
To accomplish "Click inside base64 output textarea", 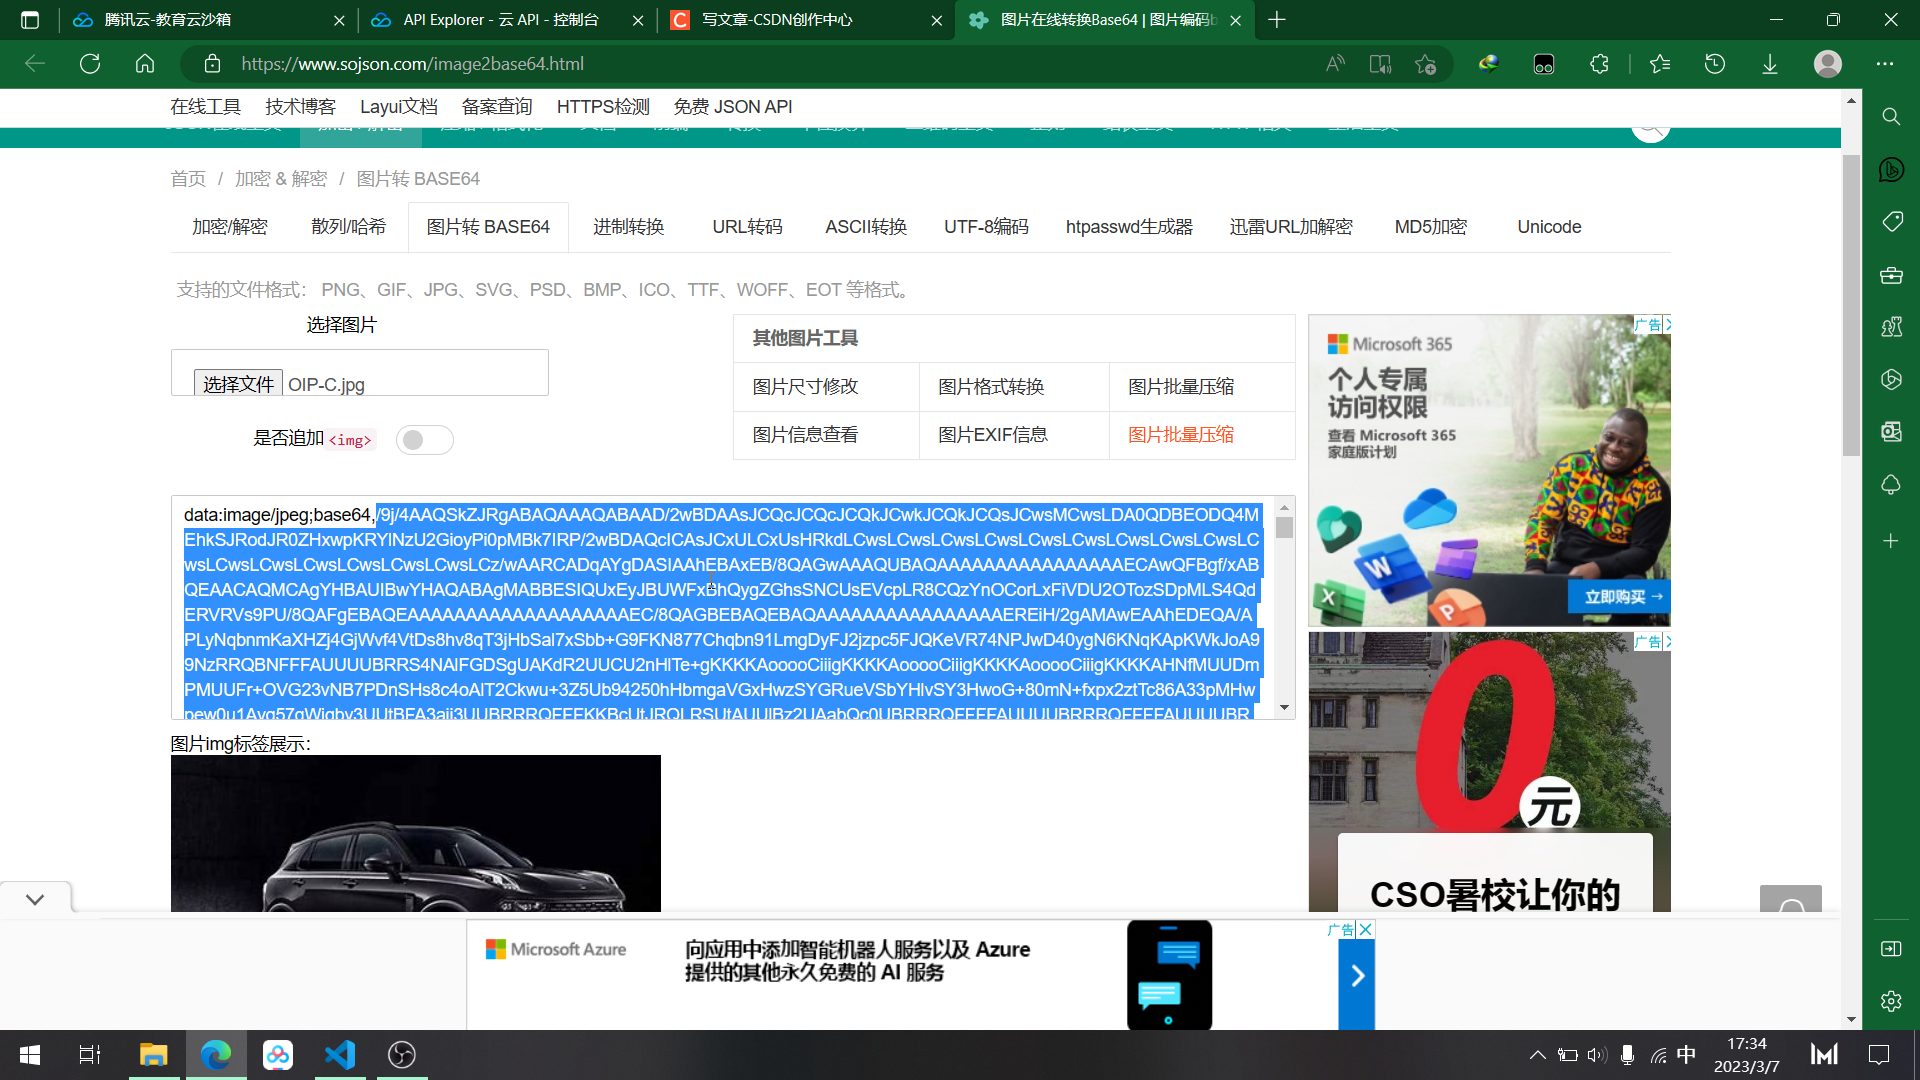I will 722,608.
